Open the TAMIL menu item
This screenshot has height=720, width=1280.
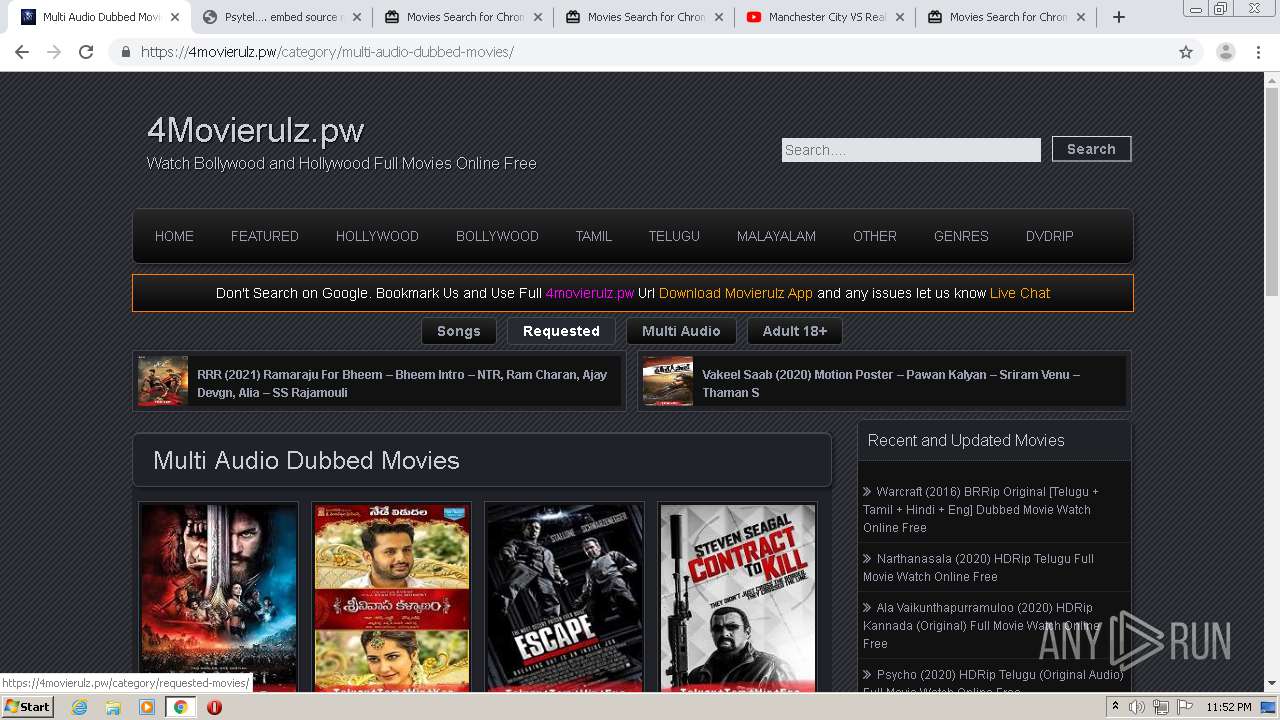point(593,236)
